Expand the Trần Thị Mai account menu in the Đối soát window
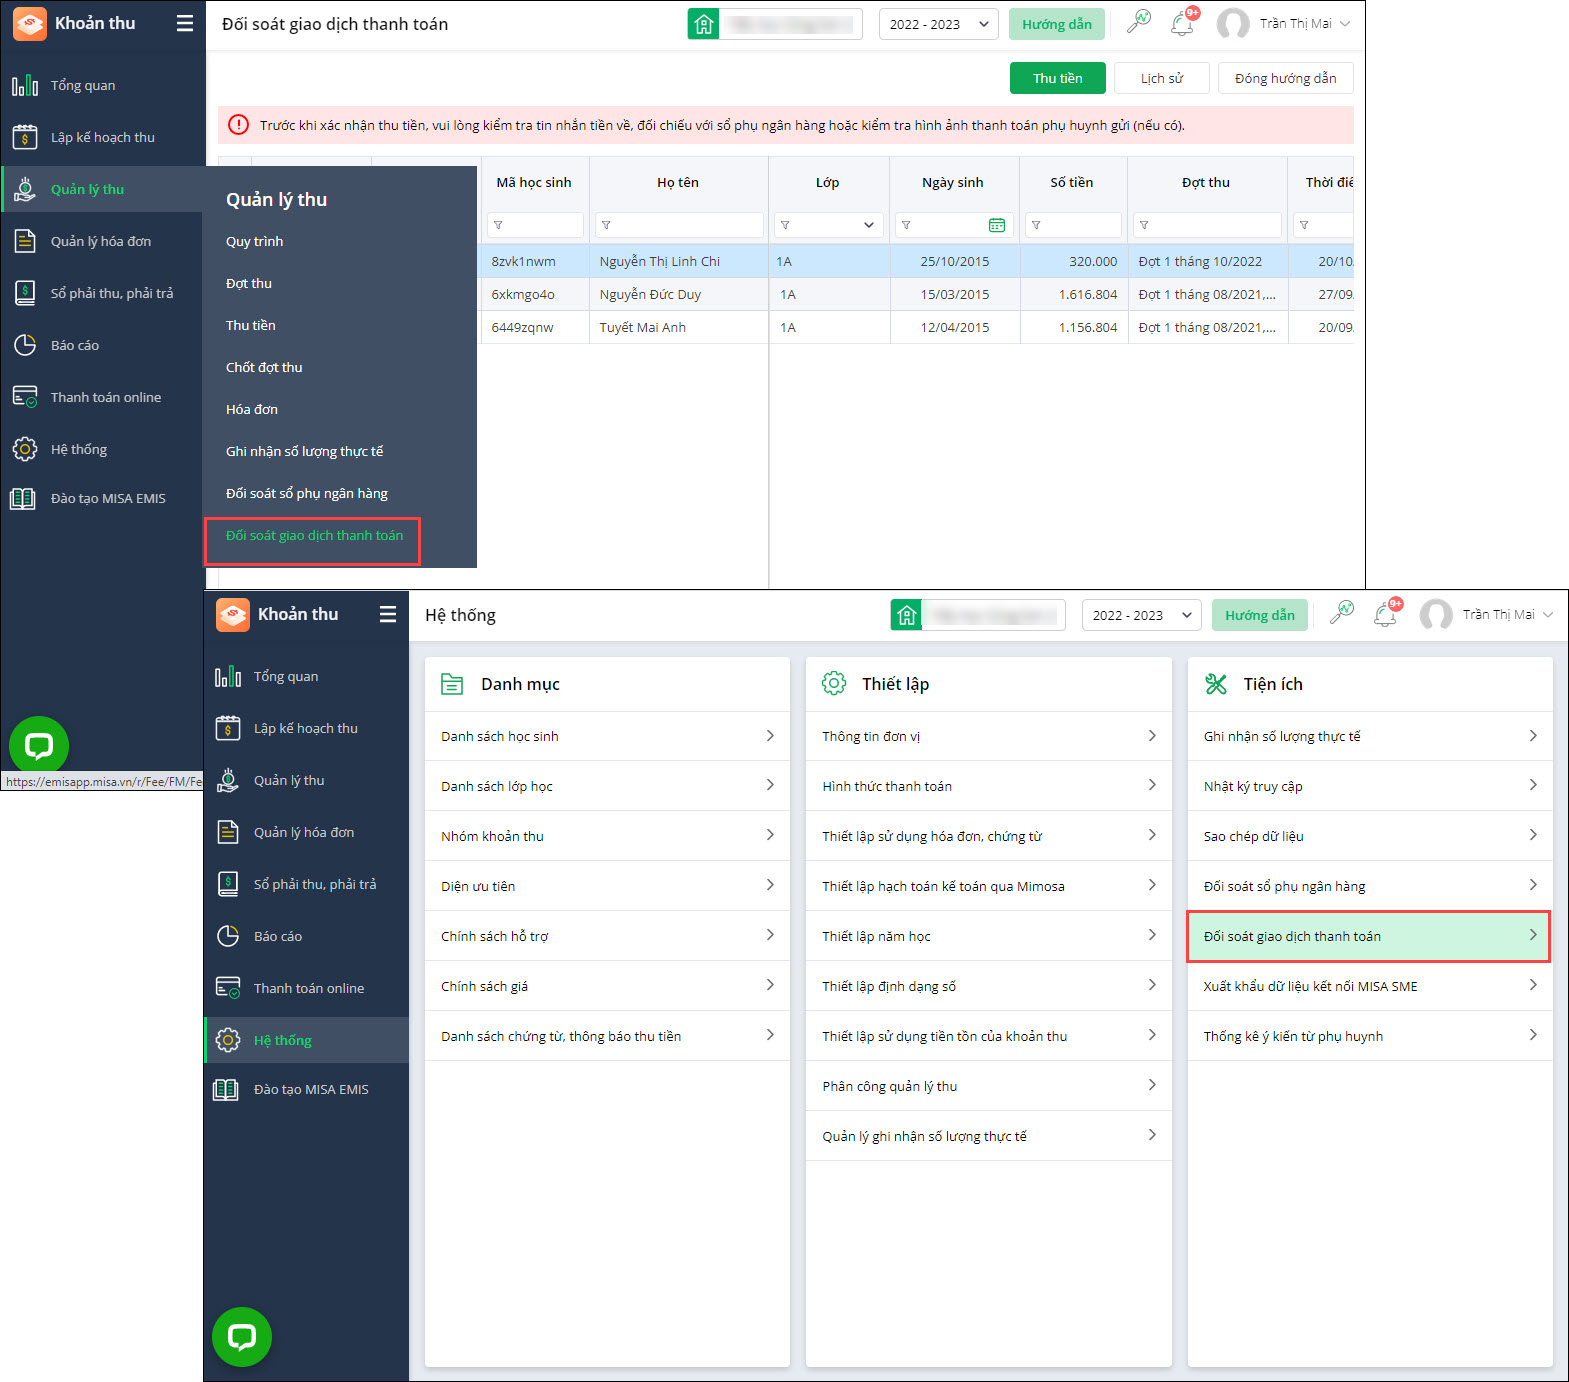The width and height of the screenshot is (1569, 1382). point(1345,24)
